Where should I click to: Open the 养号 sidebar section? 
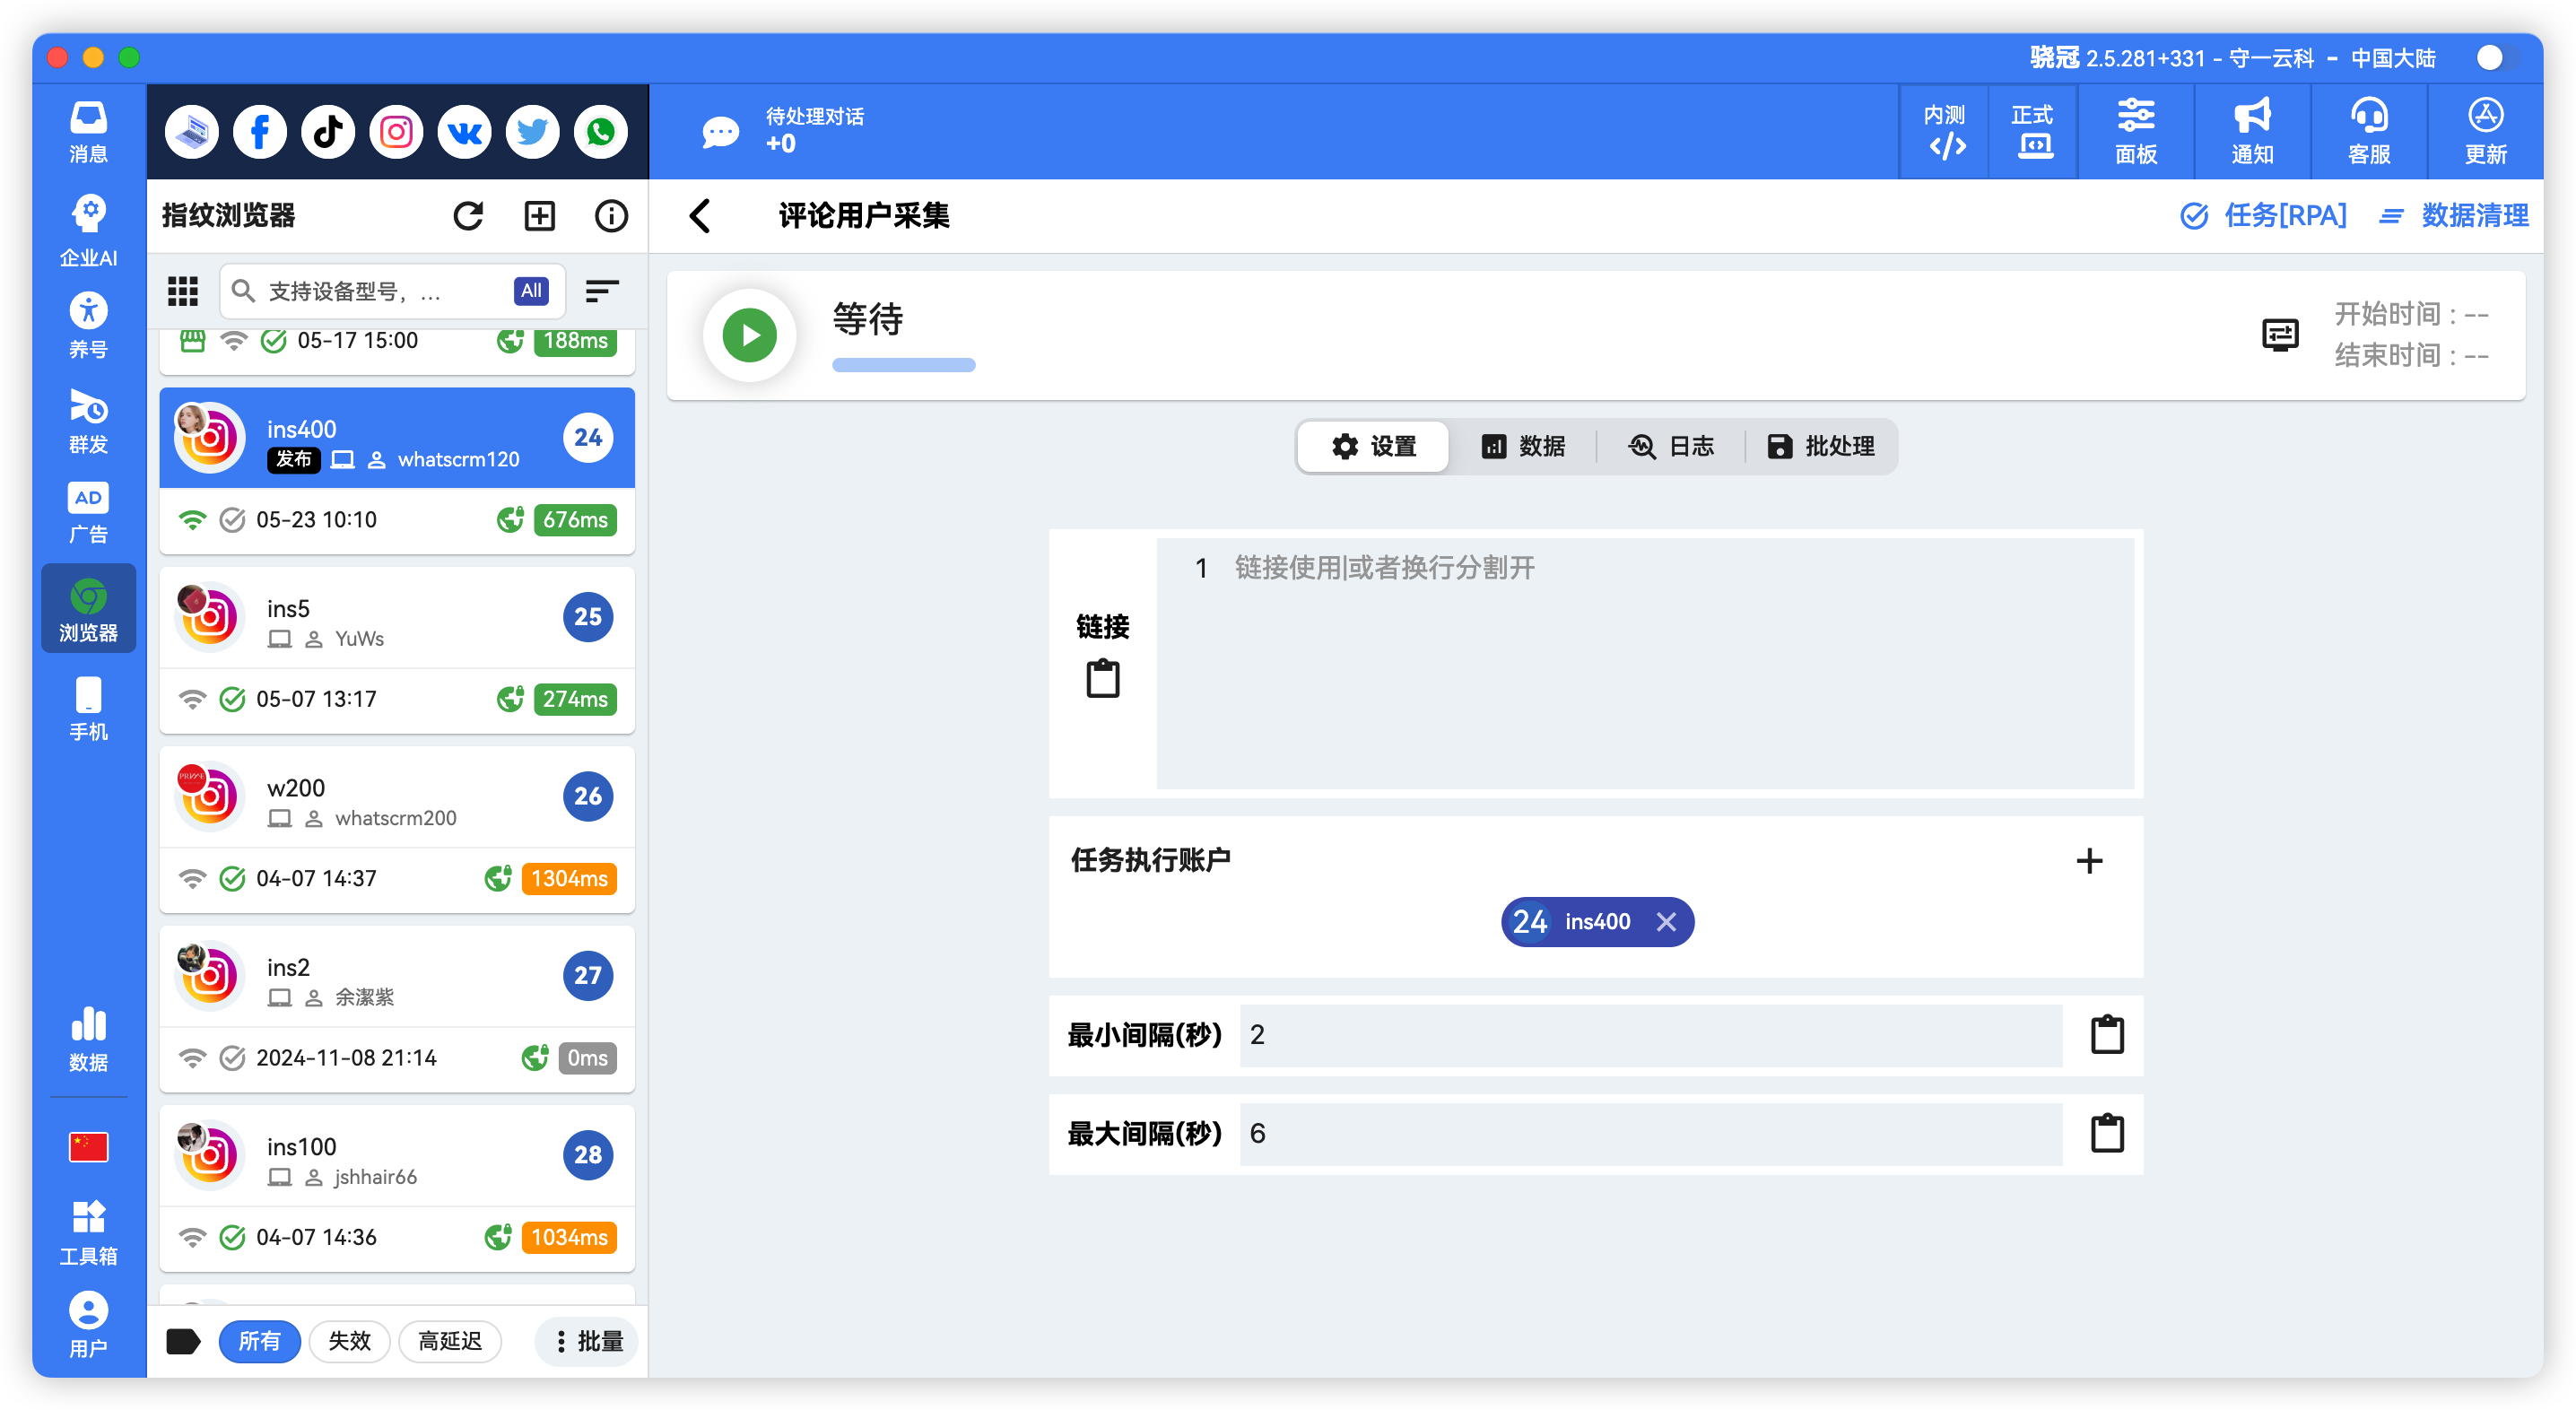[88, 326]
